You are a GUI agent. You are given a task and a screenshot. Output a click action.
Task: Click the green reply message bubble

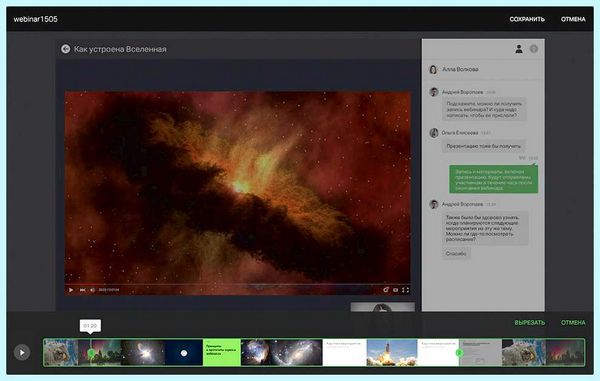coord(493,180)
